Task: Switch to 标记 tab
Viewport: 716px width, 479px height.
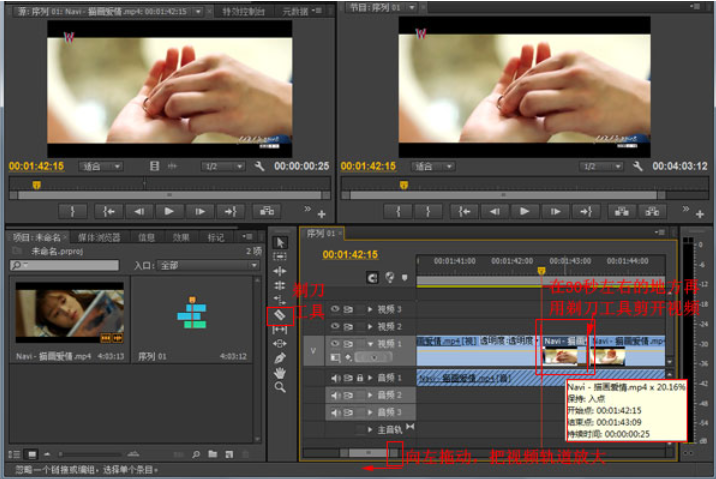Action: (216, 237)
